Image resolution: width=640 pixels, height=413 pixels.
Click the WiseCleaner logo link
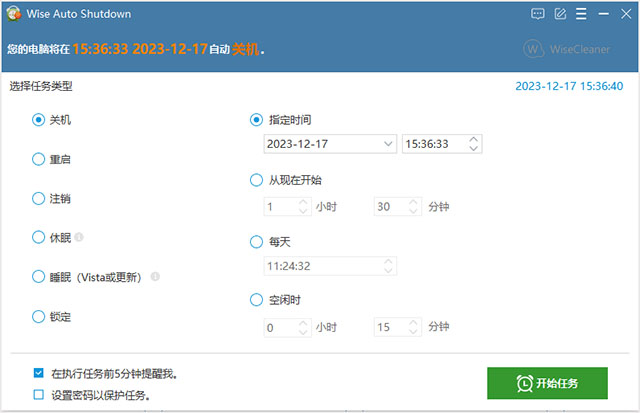pos(567,49)
